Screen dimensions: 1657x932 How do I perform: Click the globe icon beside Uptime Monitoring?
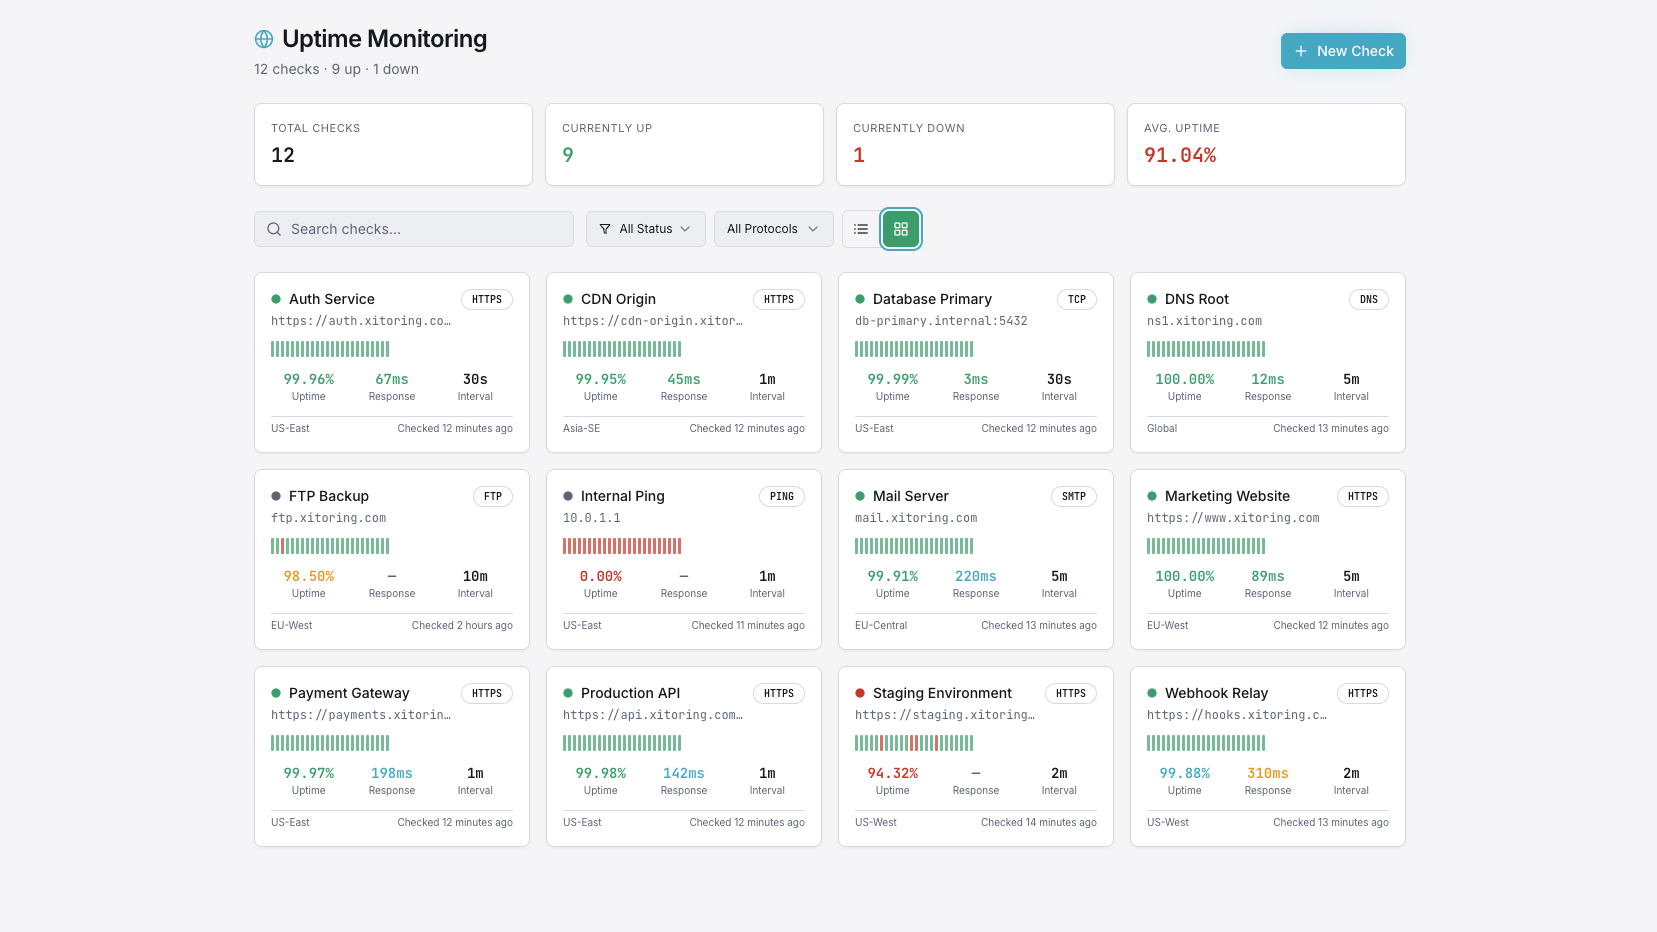[264, 39]
